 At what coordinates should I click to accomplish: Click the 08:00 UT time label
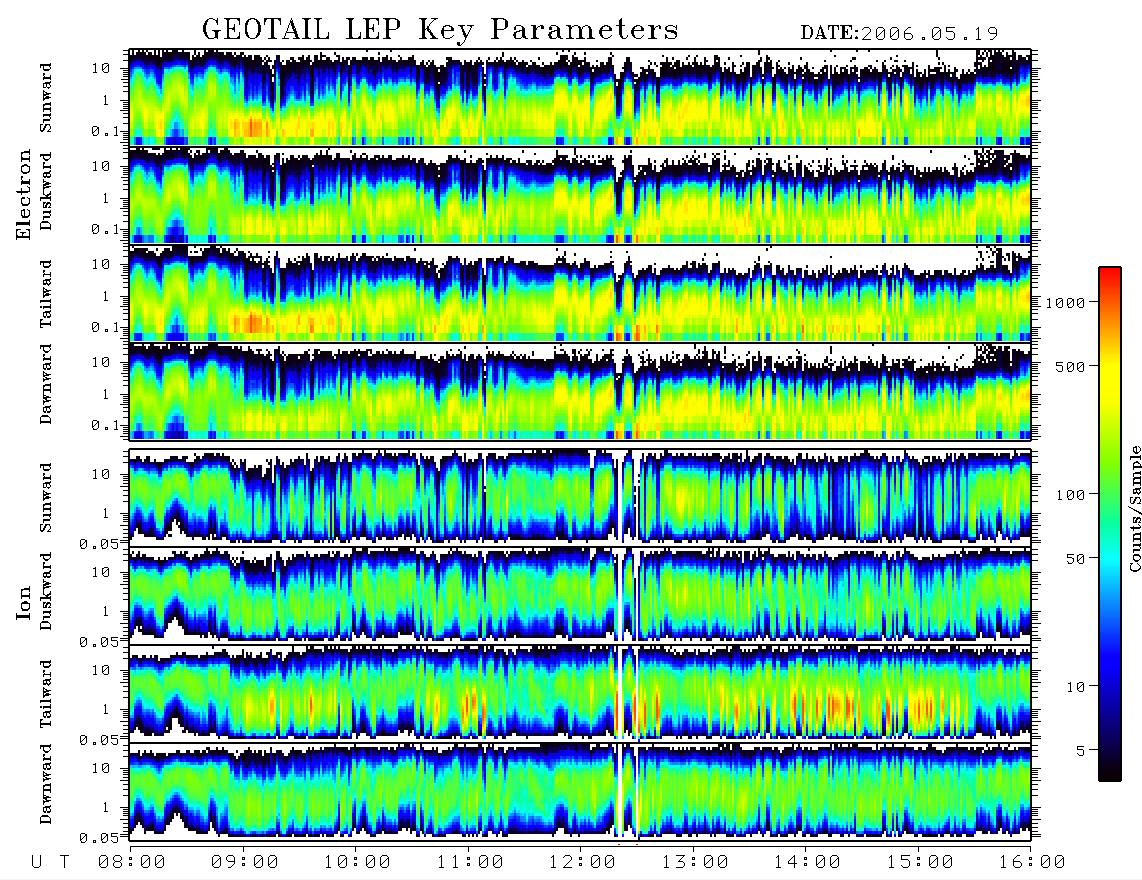(132, 862)
